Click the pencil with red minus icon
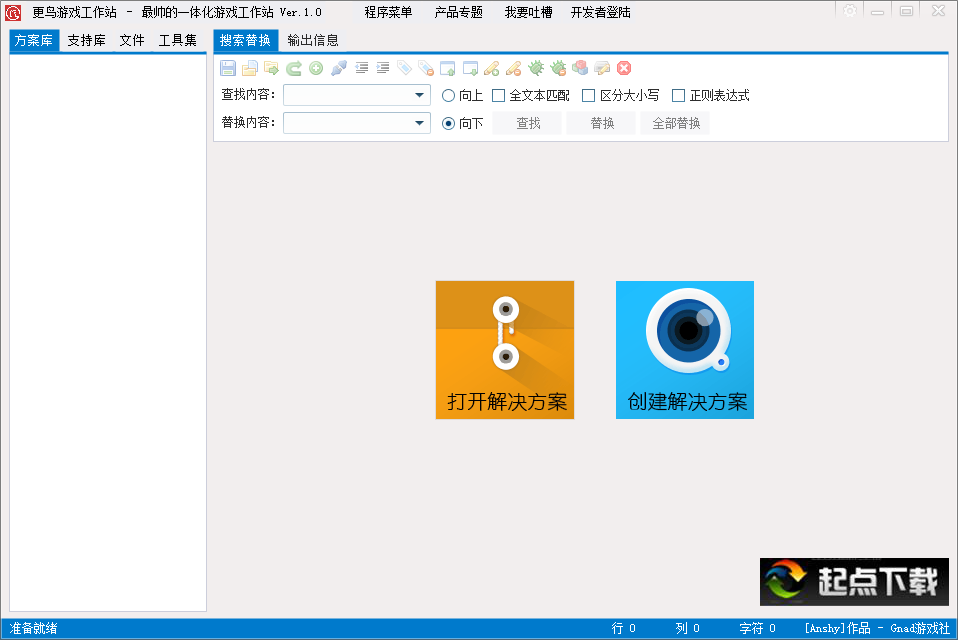The image size is (958, 640). (514, 68)
